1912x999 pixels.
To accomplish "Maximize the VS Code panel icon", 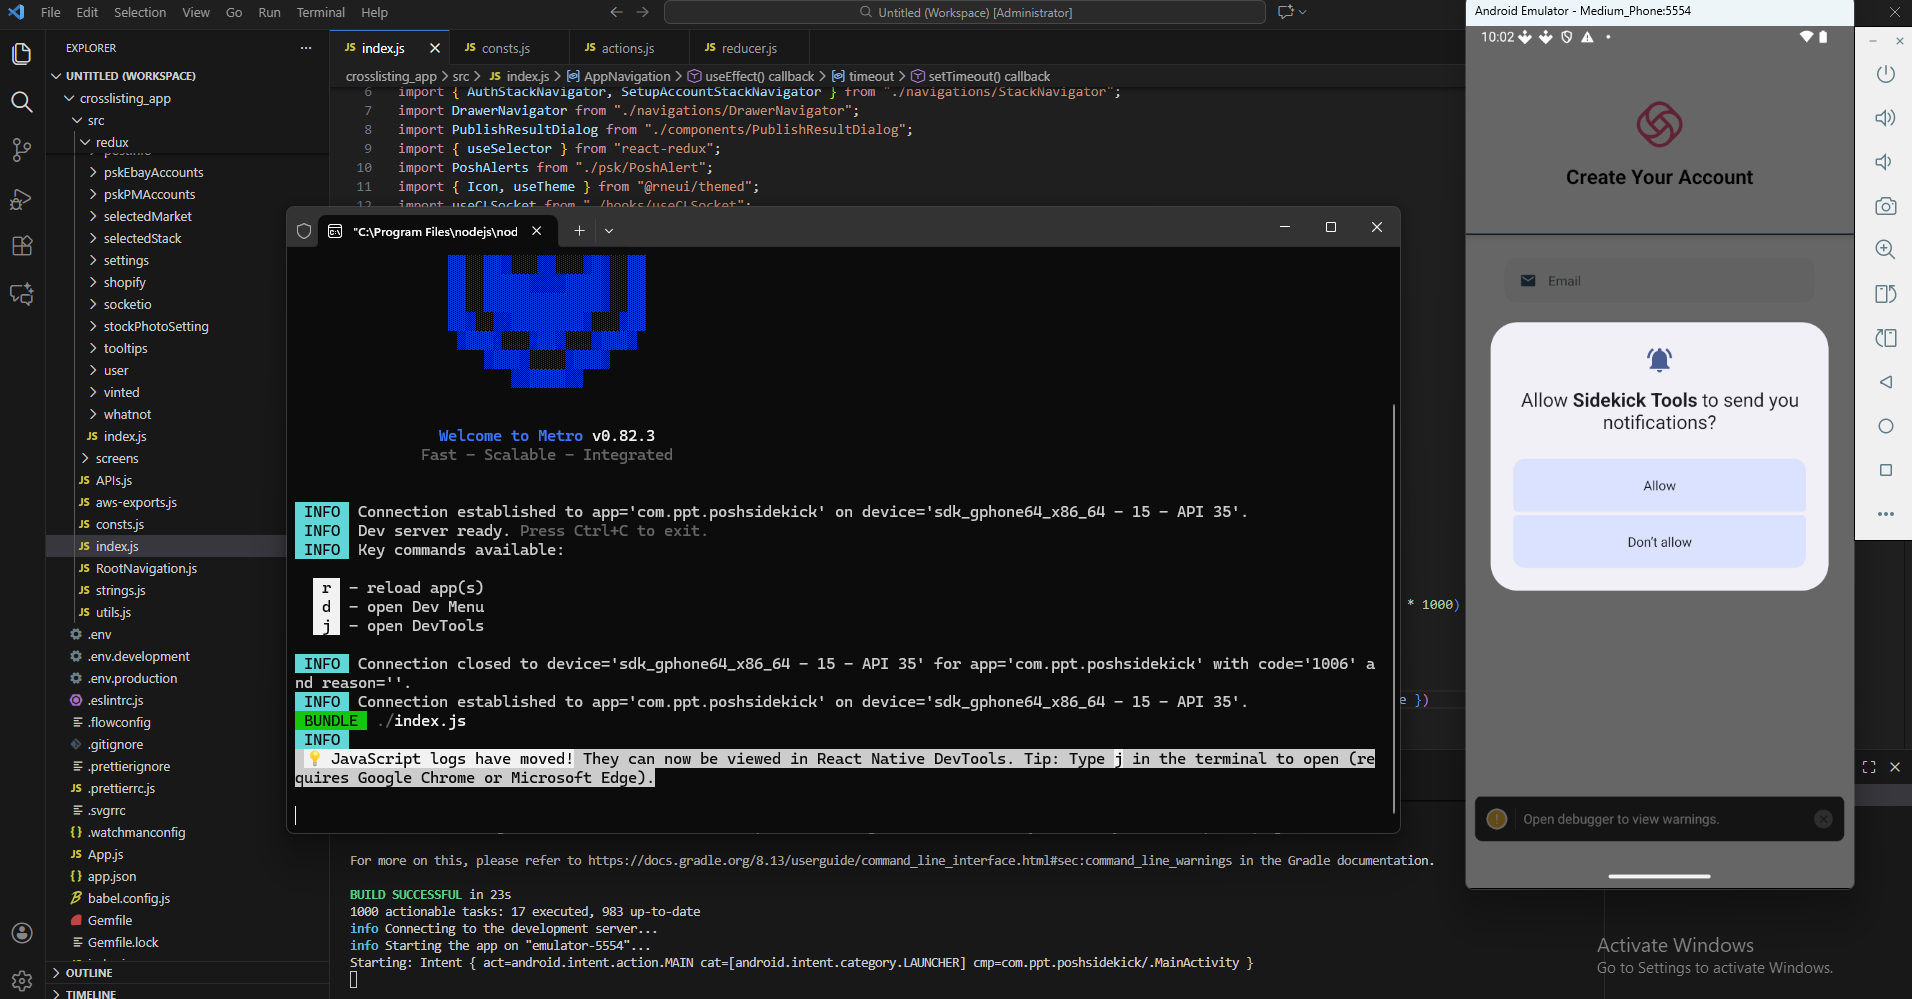I will pyautogui.click(x=1869, y=767).
